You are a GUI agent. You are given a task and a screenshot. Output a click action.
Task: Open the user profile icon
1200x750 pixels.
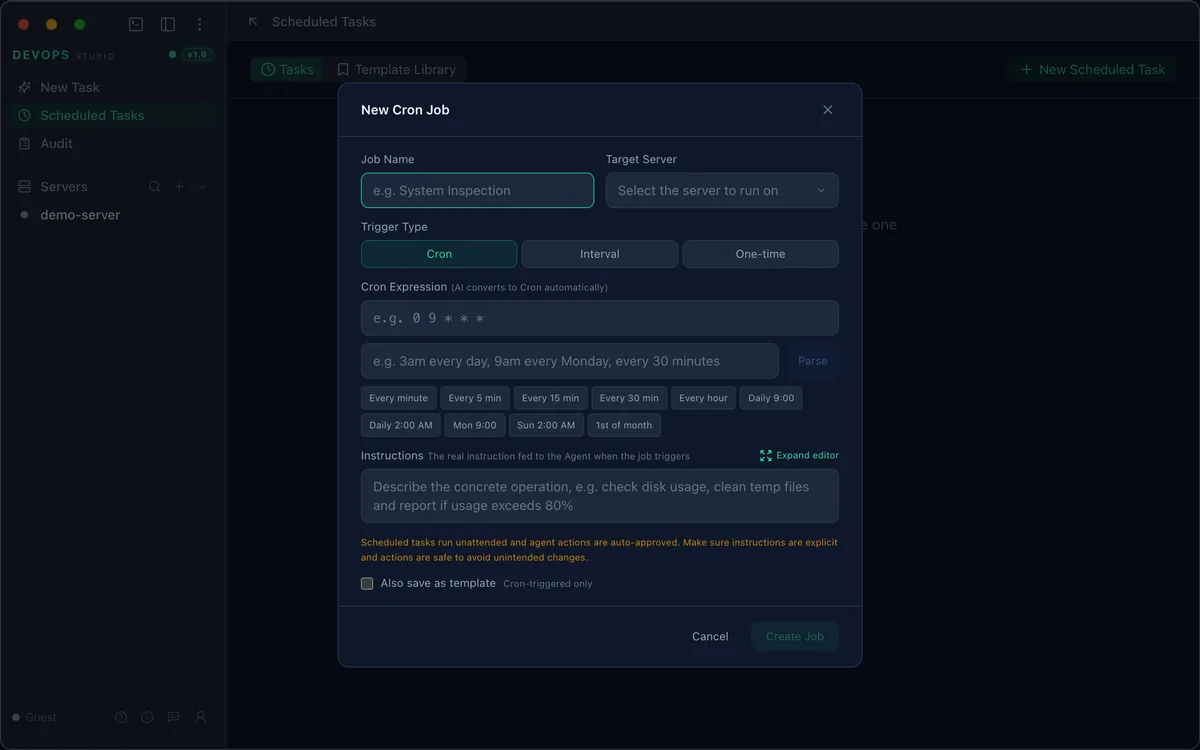[200, 717]
